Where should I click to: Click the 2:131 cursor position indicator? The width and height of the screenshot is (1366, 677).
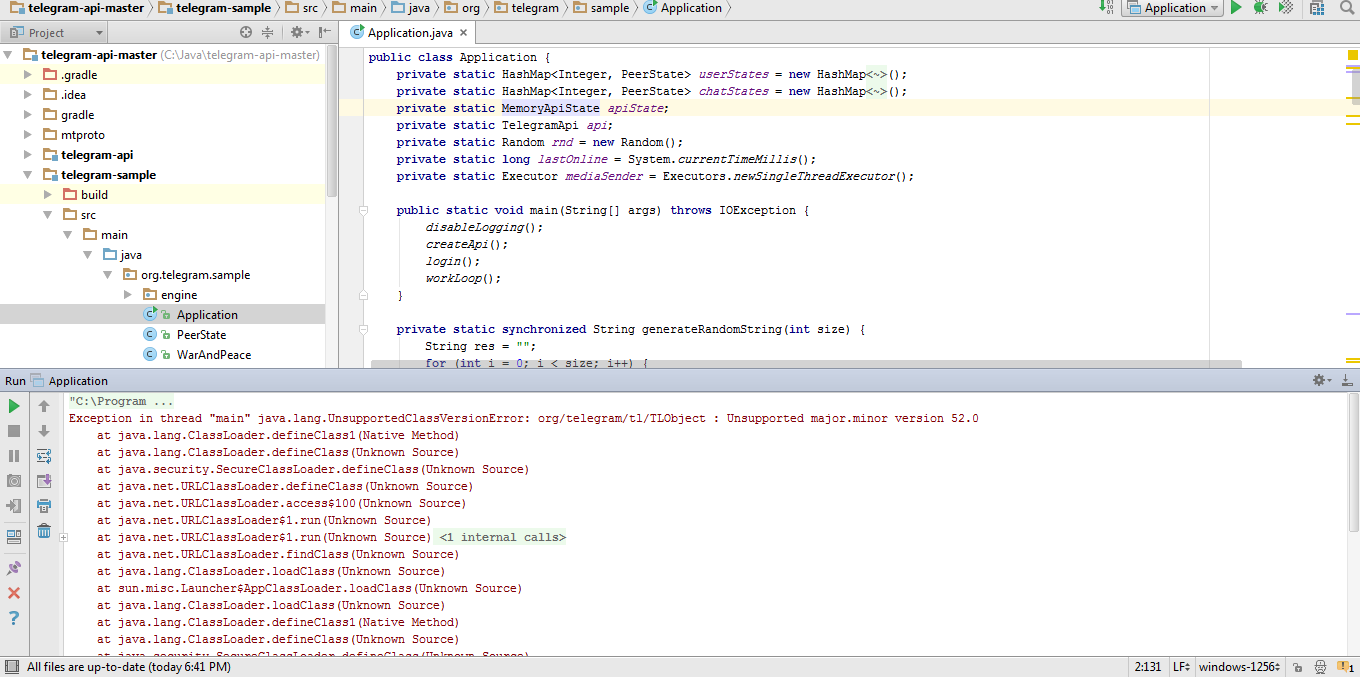pyautogui.click(x=1147, y=667)
